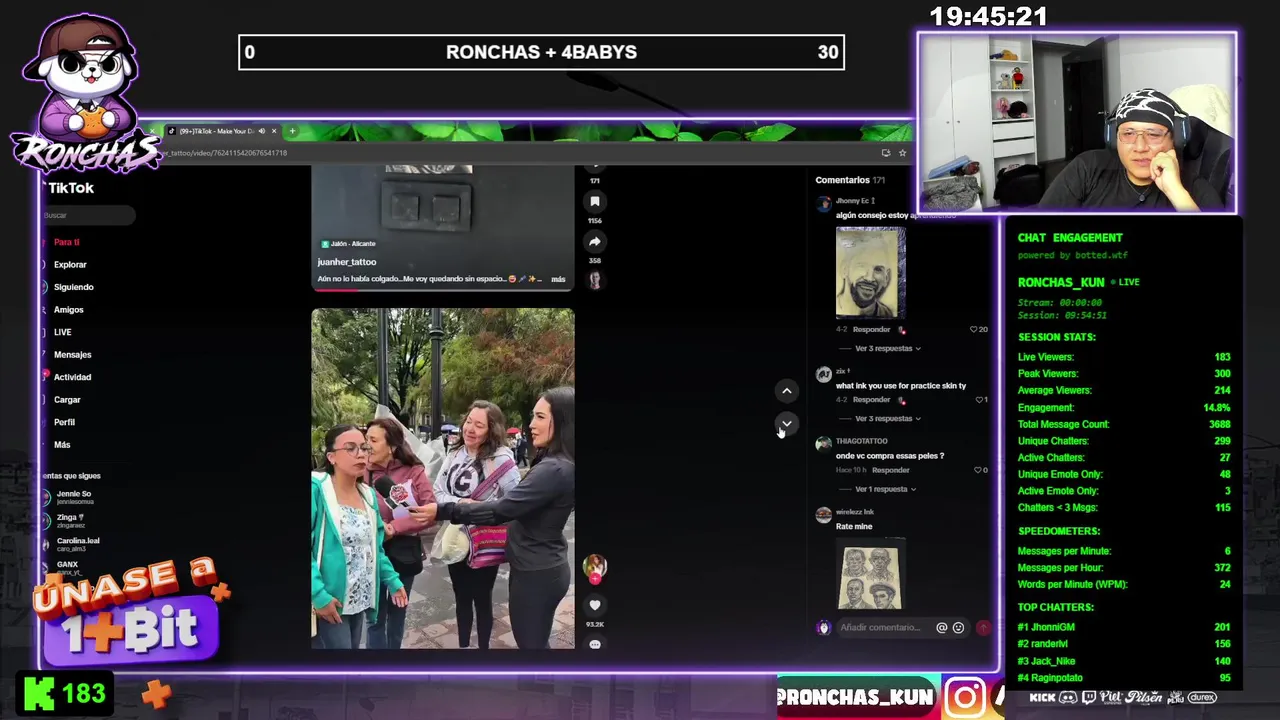The width and height of the screenshot is (1280, 720).
Task: Click the 'Live Viewers:' stat row
Action: 1124,357
